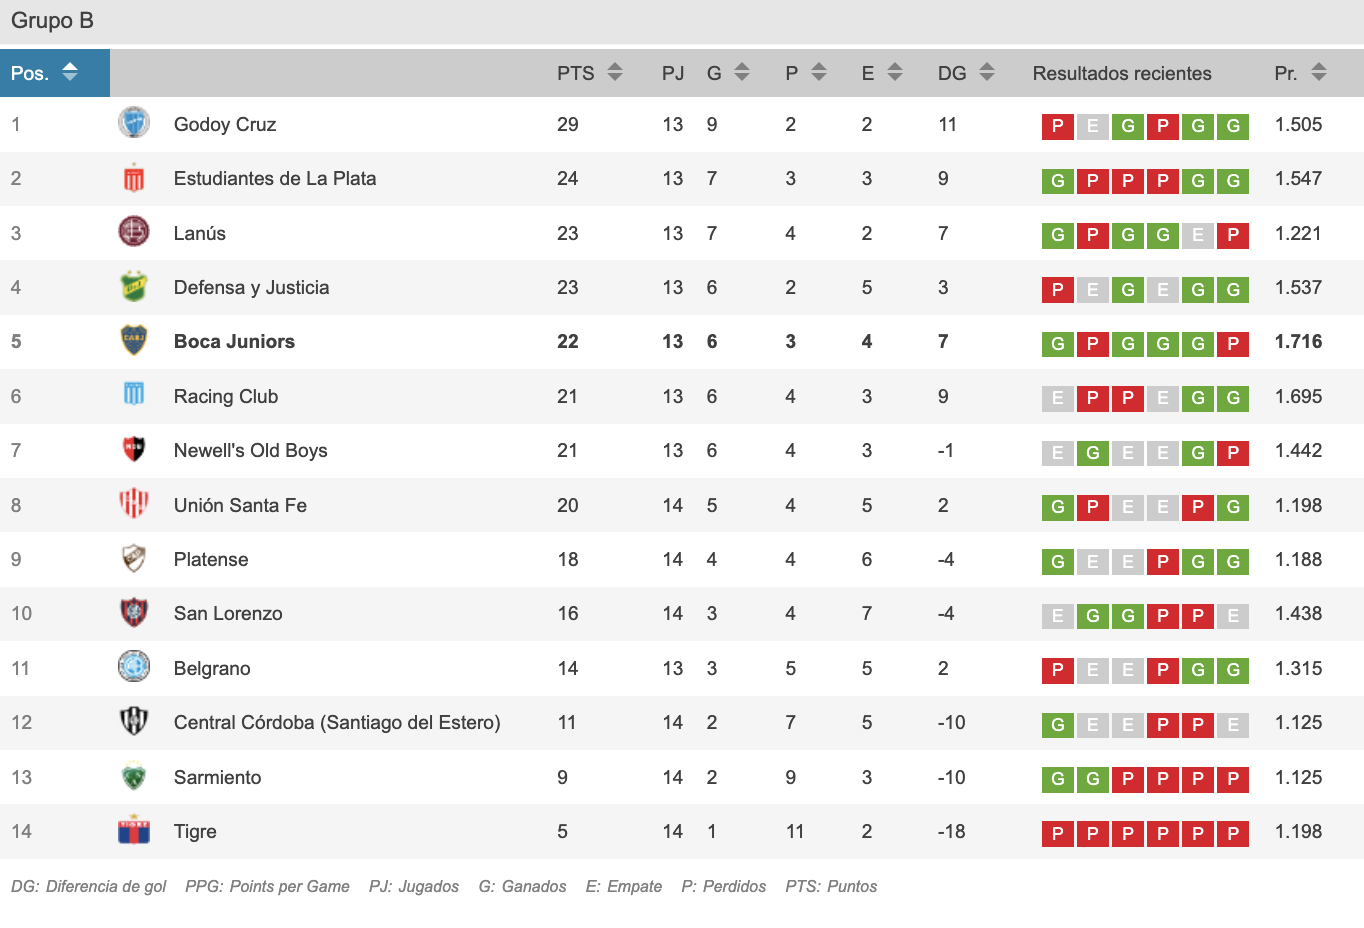Image resolution: width=1364 pixels, height=928 pixels.
Task: Click the San Lorenzo team crest
Action: tap(134, 613)
